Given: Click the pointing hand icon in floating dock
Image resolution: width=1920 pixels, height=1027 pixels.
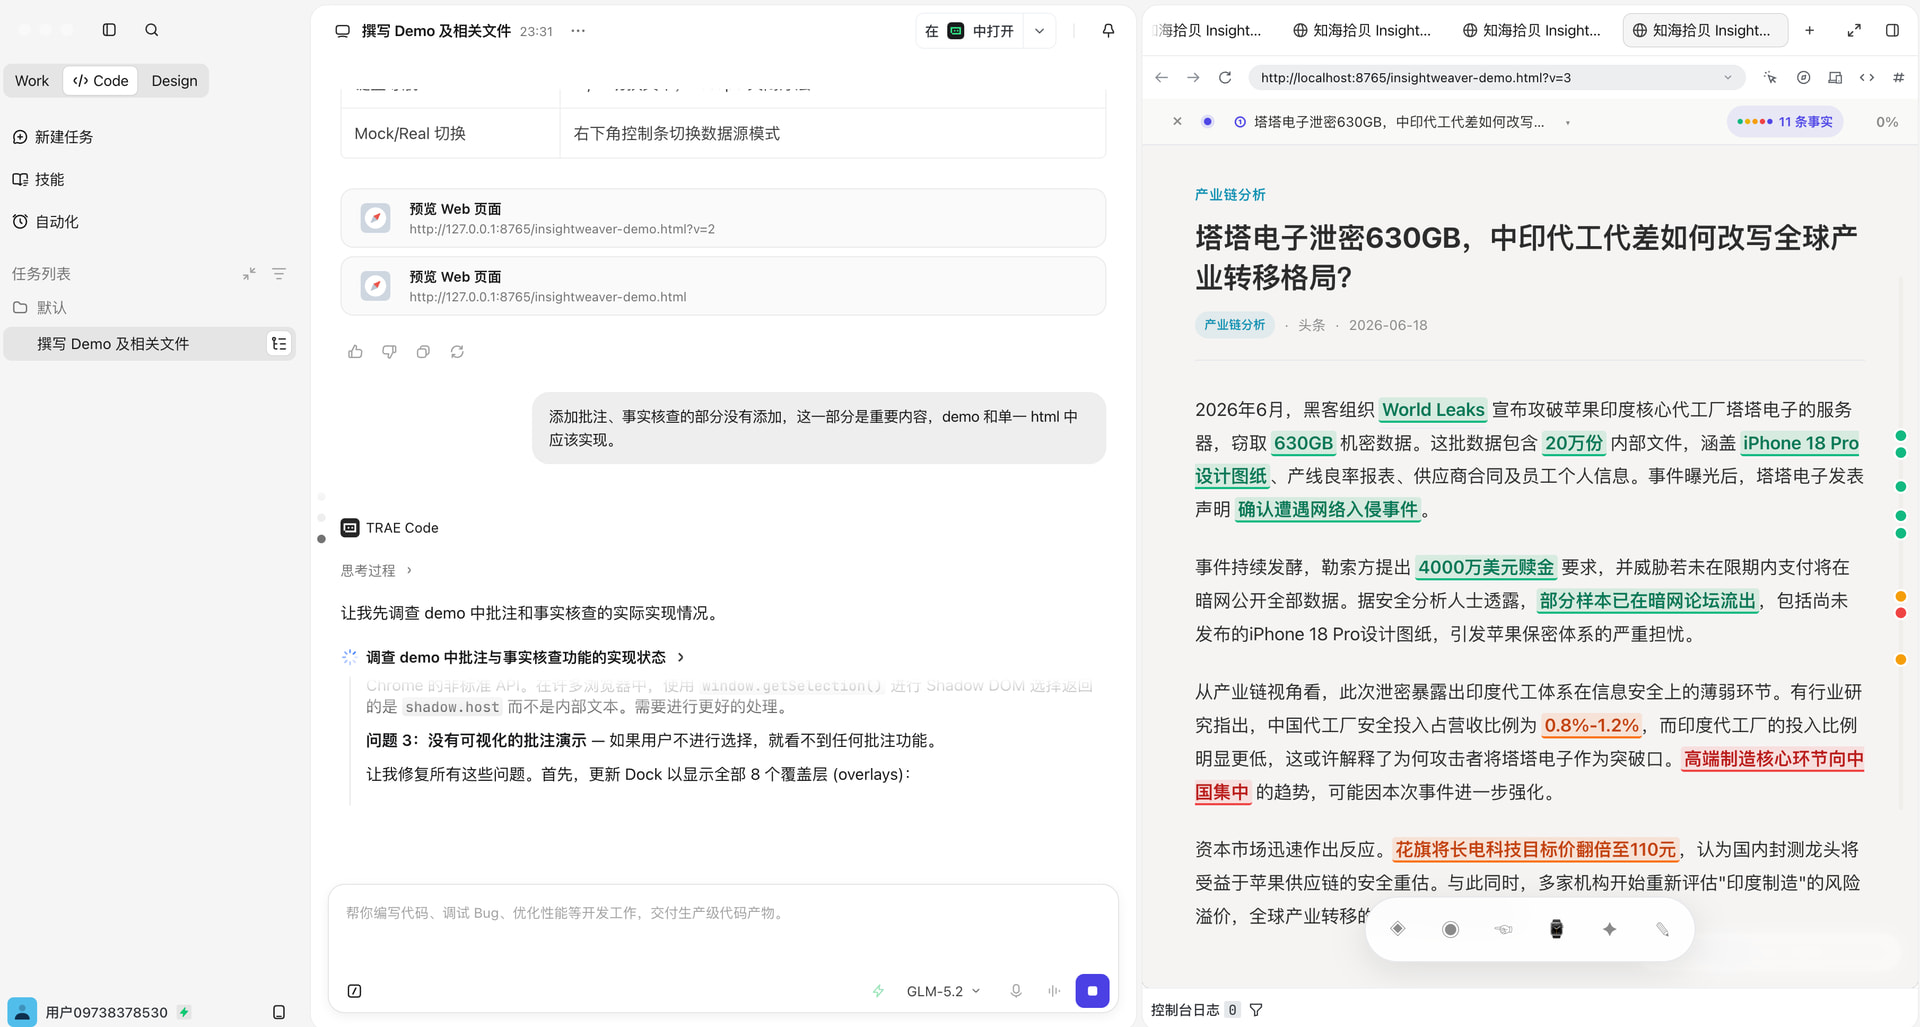Looking at the screenshot, I should point(1503,929).
